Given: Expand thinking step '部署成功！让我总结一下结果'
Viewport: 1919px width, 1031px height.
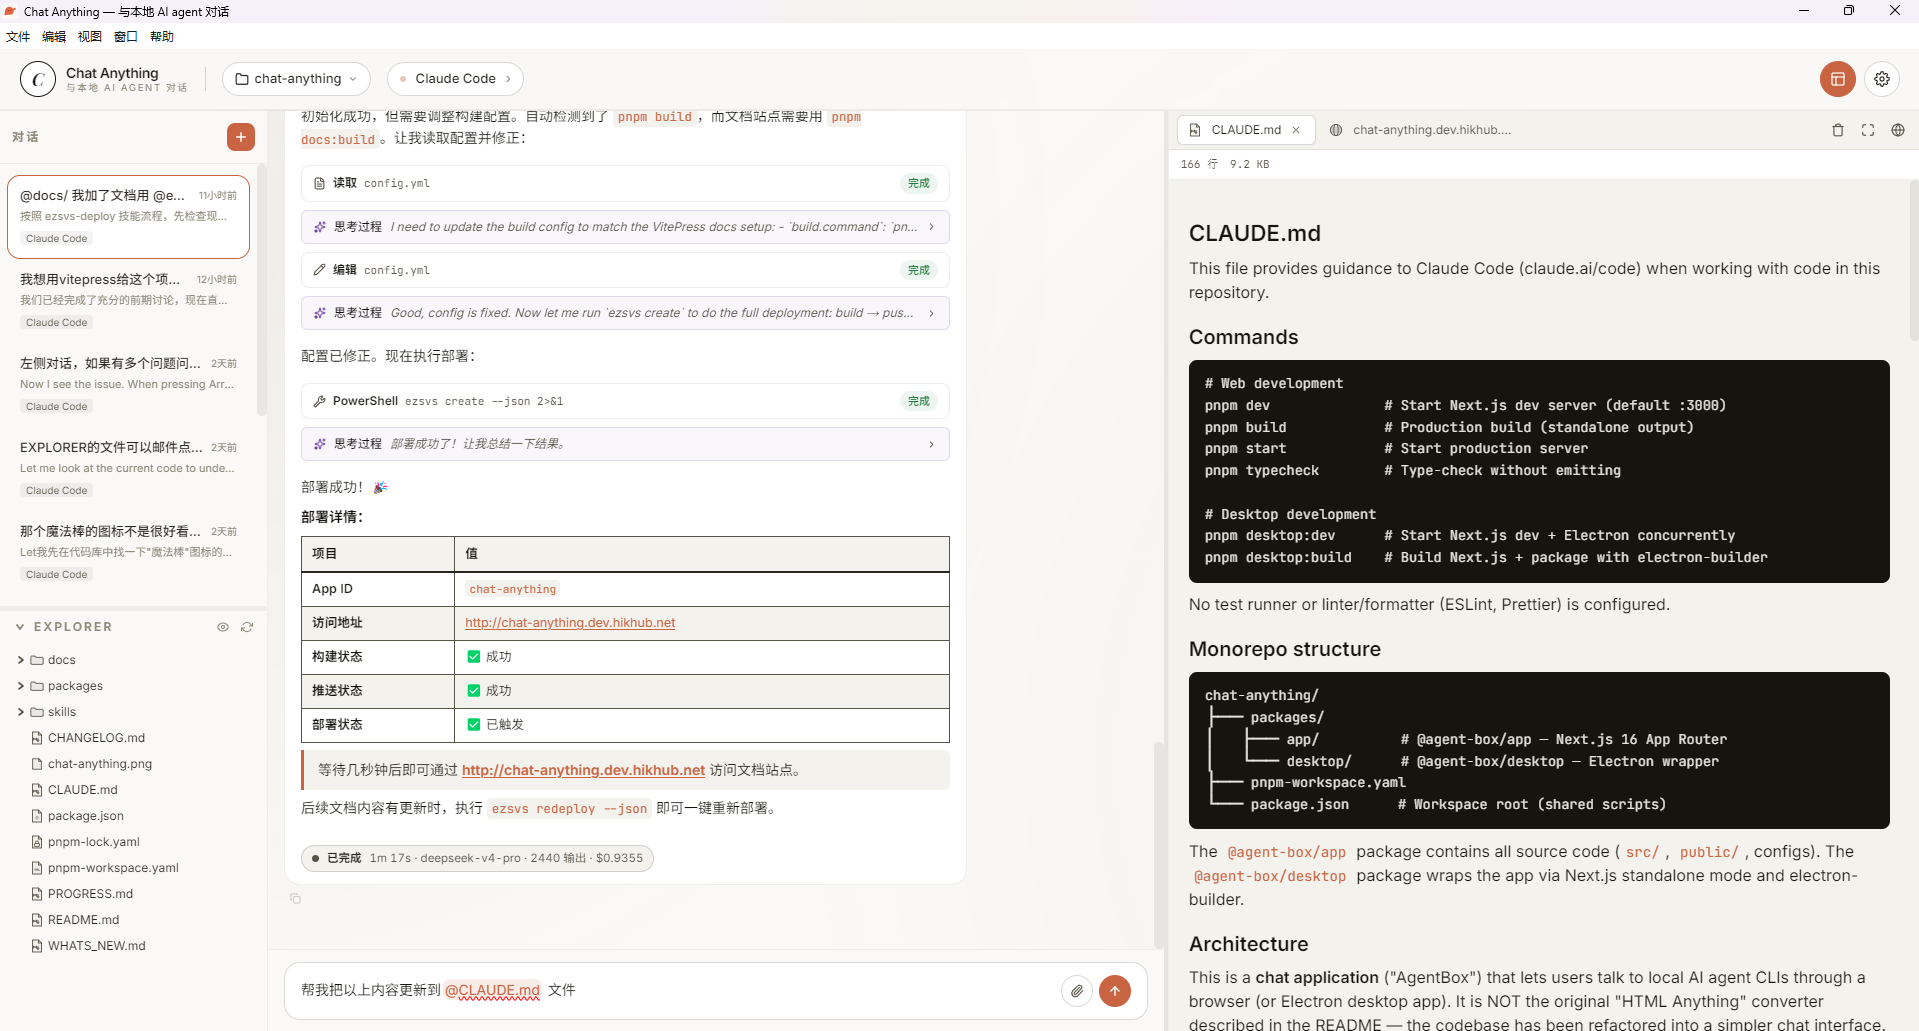Looking at the screenshot, I should [x=625, y=444].
